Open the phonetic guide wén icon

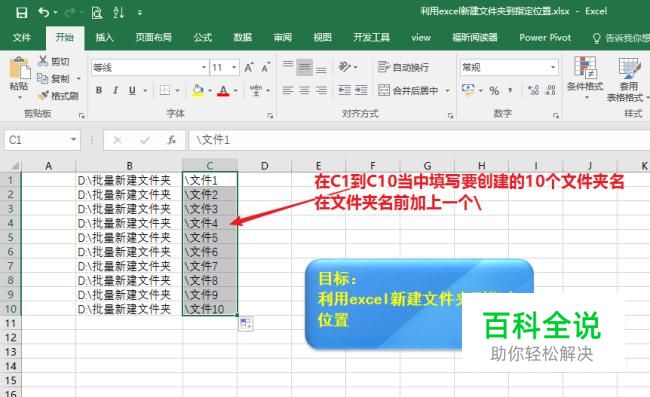256,90
